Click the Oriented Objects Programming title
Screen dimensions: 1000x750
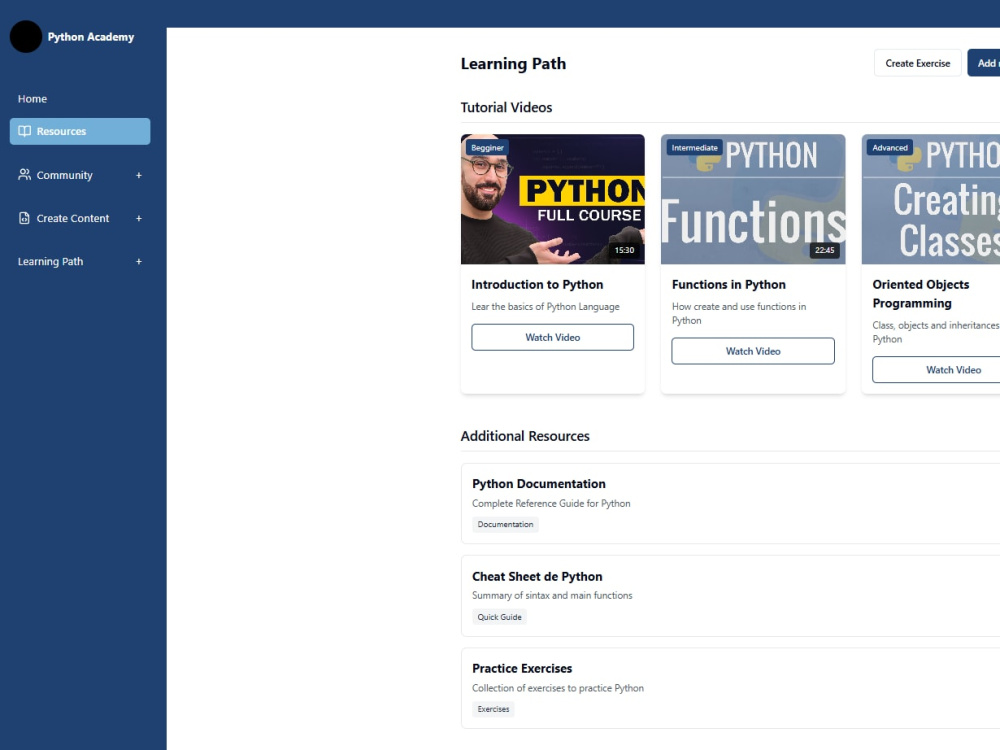click(x=921, y=294)
